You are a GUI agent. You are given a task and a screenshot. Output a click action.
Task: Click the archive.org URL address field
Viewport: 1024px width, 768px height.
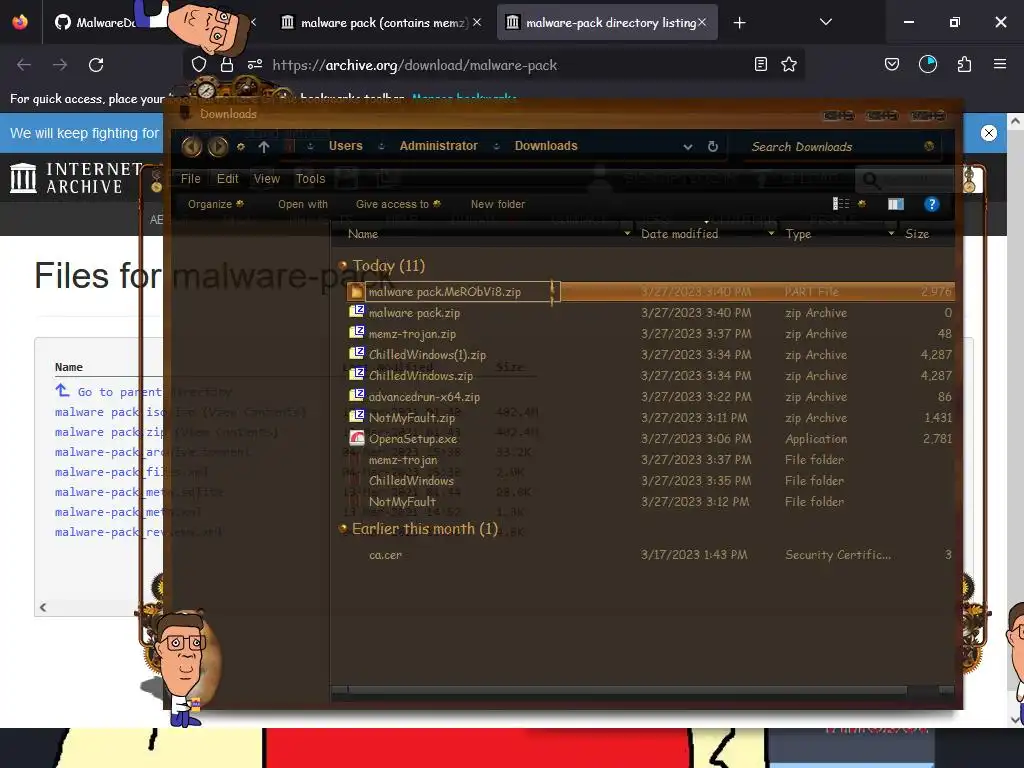click(x=415, y=65)
